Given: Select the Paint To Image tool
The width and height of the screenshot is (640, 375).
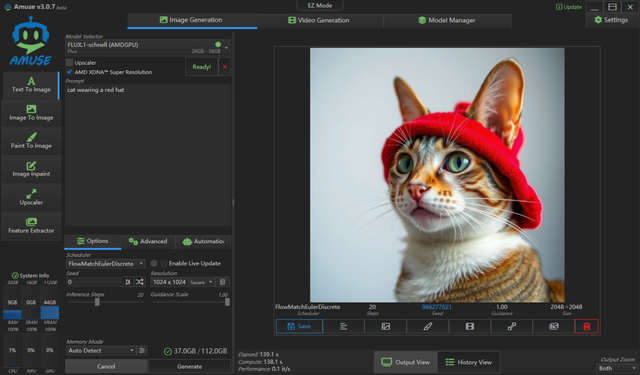Looking at the screenshot, I should pos(31,141).
